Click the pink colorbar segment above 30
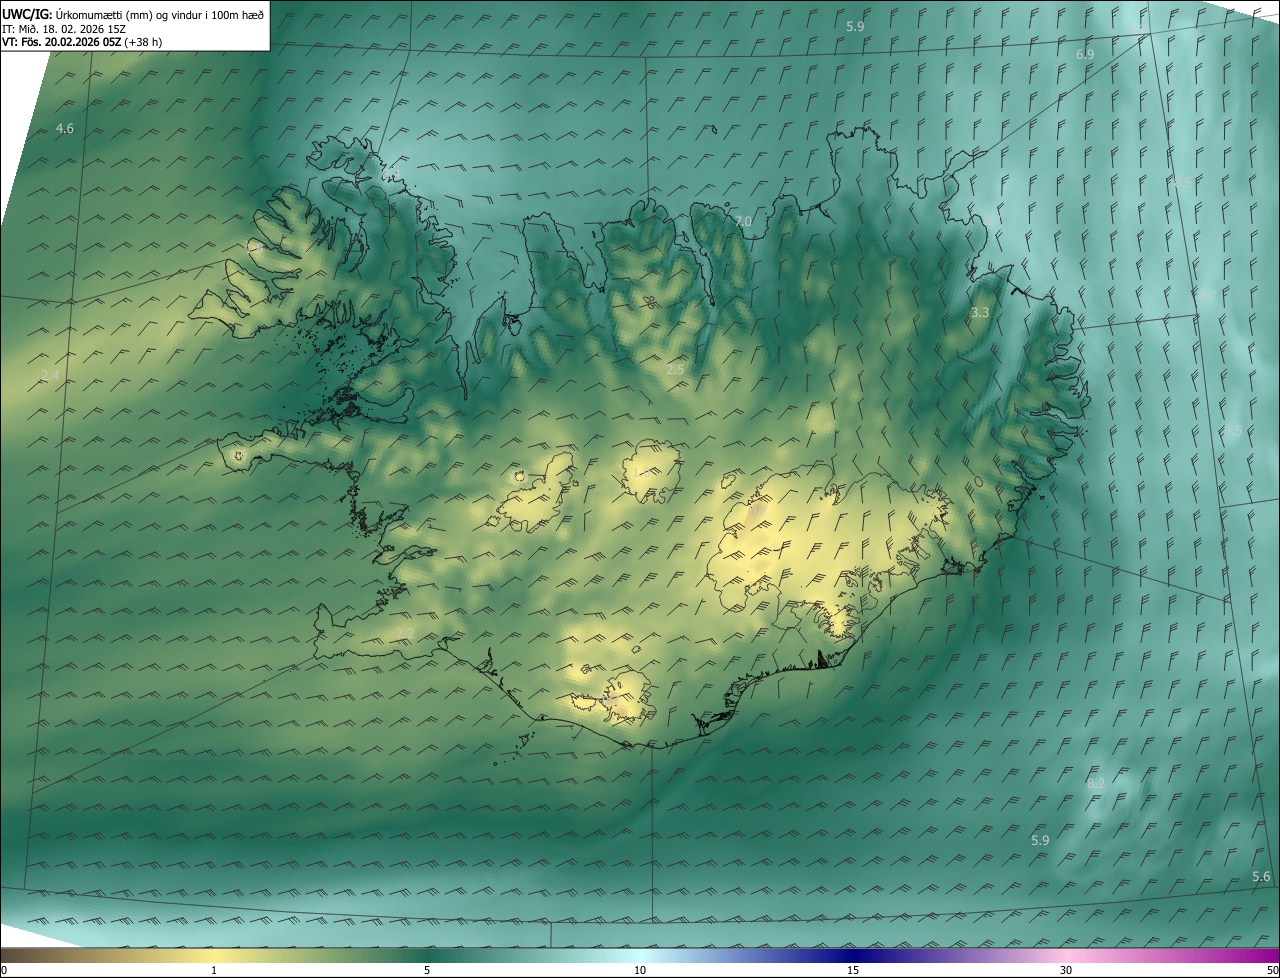The width and height of the screenshot is (1280, 978). coord(1066,955)
